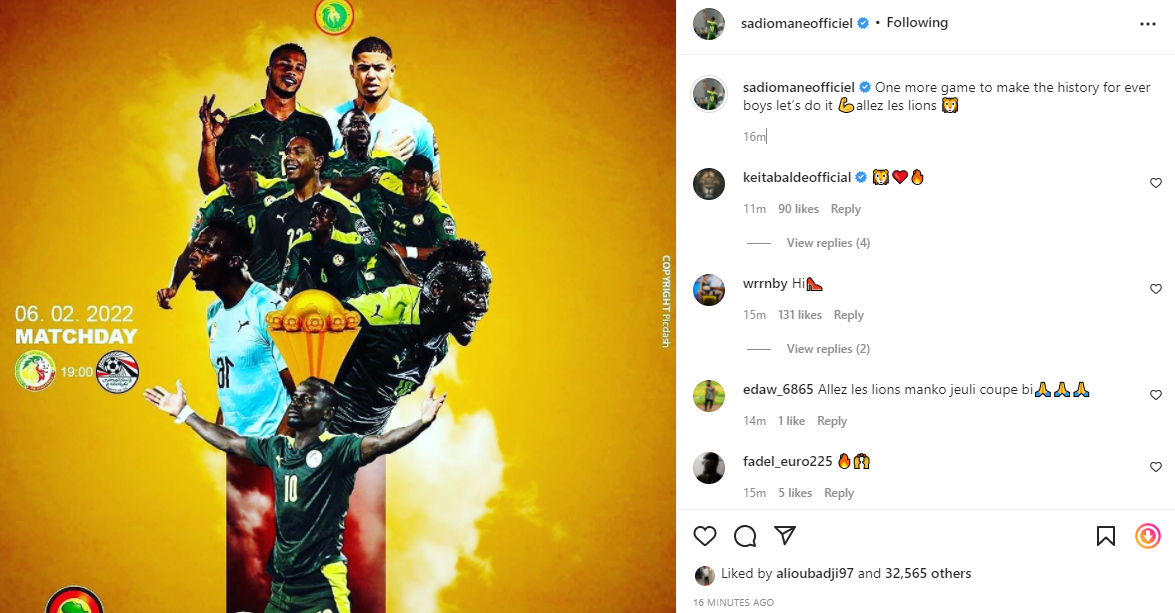Screen dimensions: 1175x613
Task: Click wrrnby's profile avatar
Action: coord(709,290)
